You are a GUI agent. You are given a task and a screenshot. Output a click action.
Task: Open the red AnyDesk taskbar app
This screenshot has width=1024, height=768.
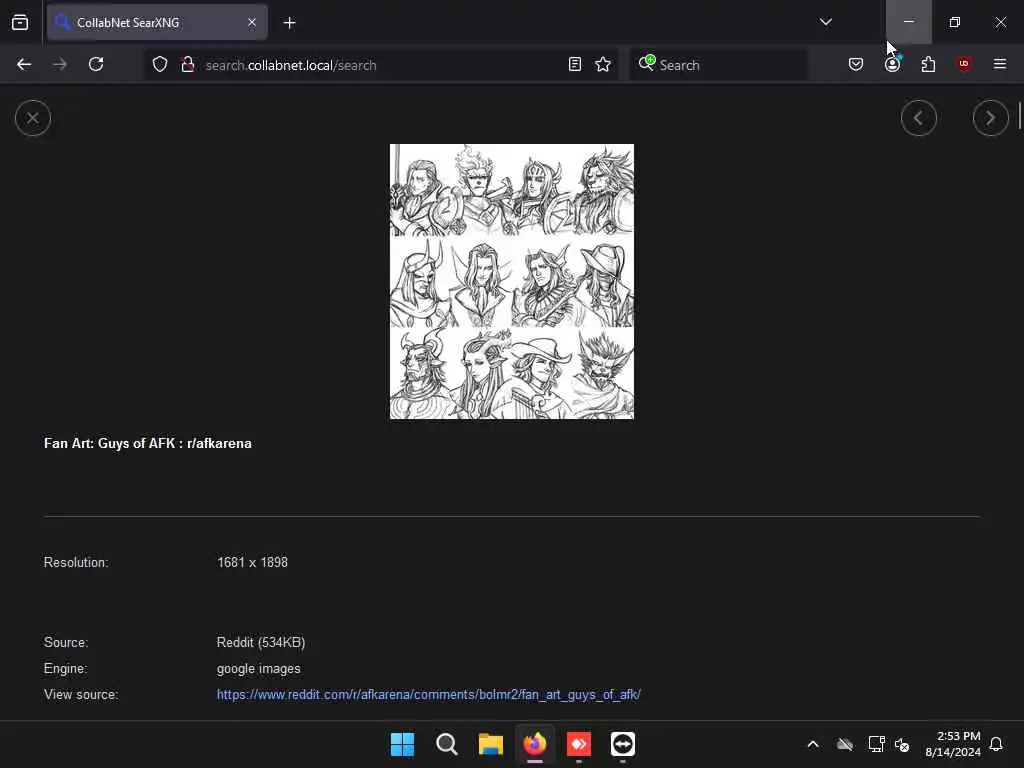pyautogui.click(x=579, y=744)
